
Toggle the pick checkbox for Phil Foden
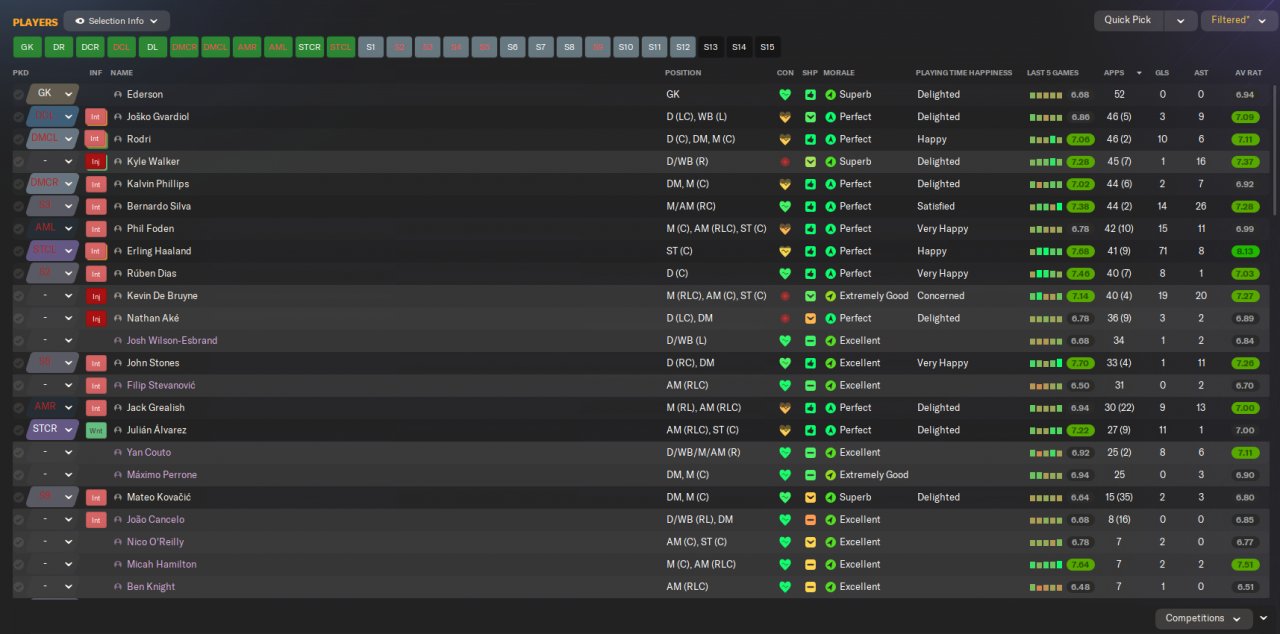pos(18,229)
